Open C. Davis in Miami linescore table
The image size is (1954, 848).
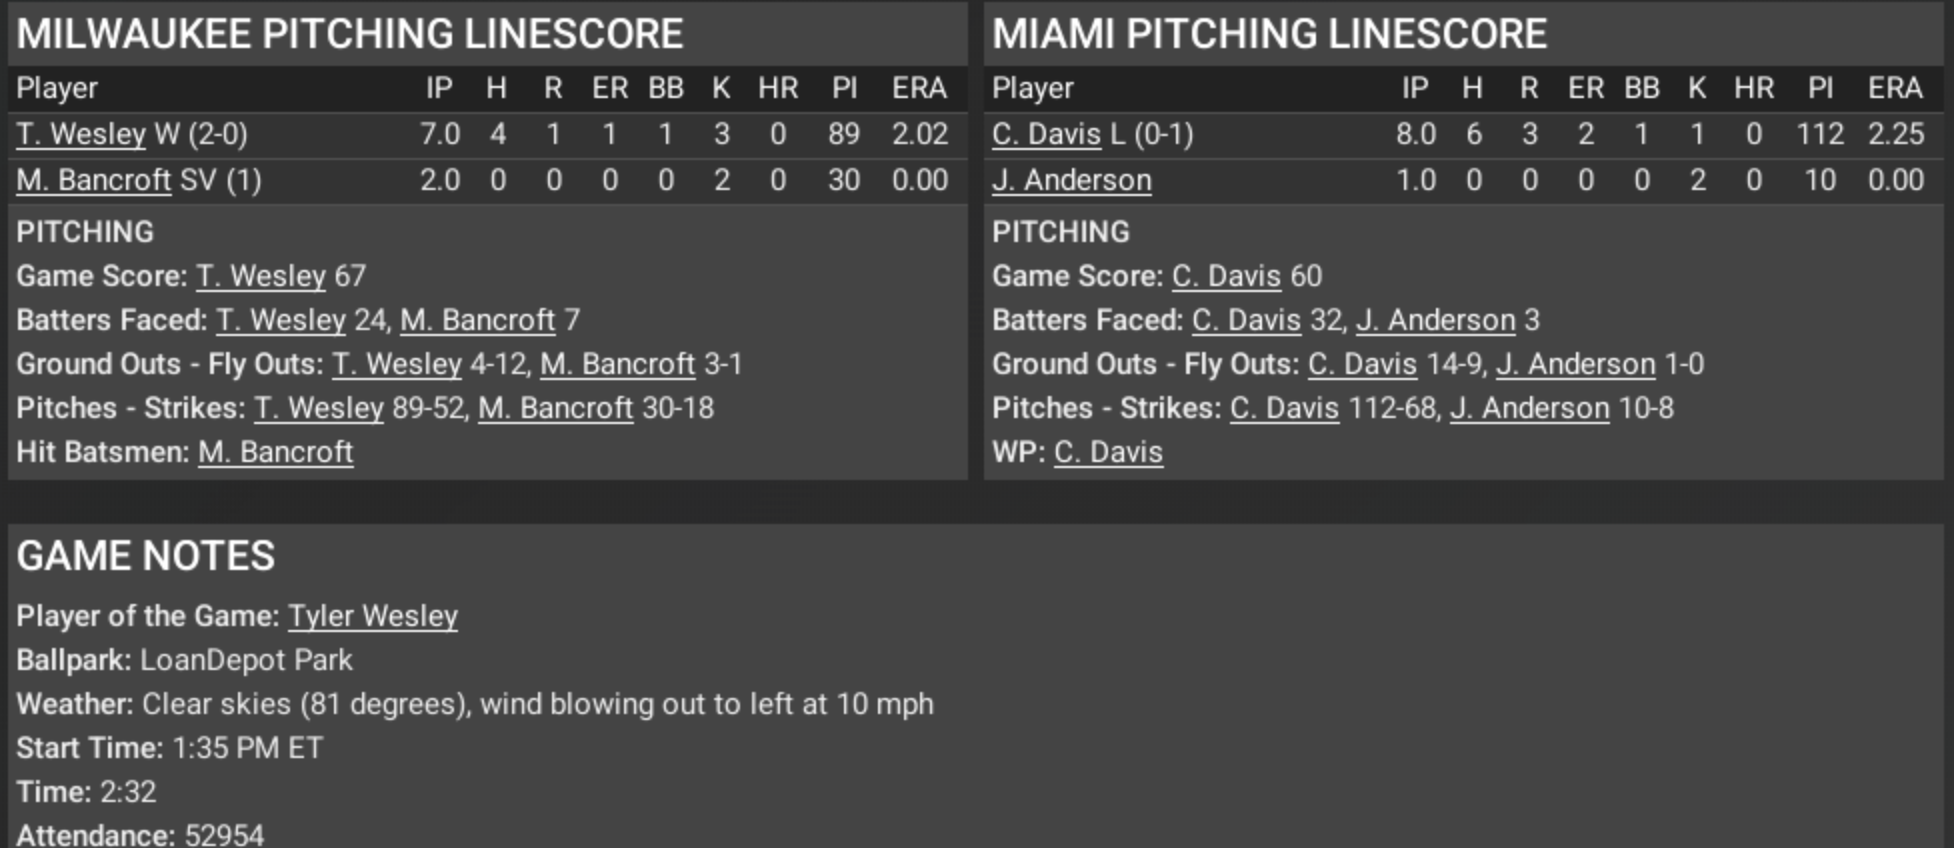[1046, 134]
